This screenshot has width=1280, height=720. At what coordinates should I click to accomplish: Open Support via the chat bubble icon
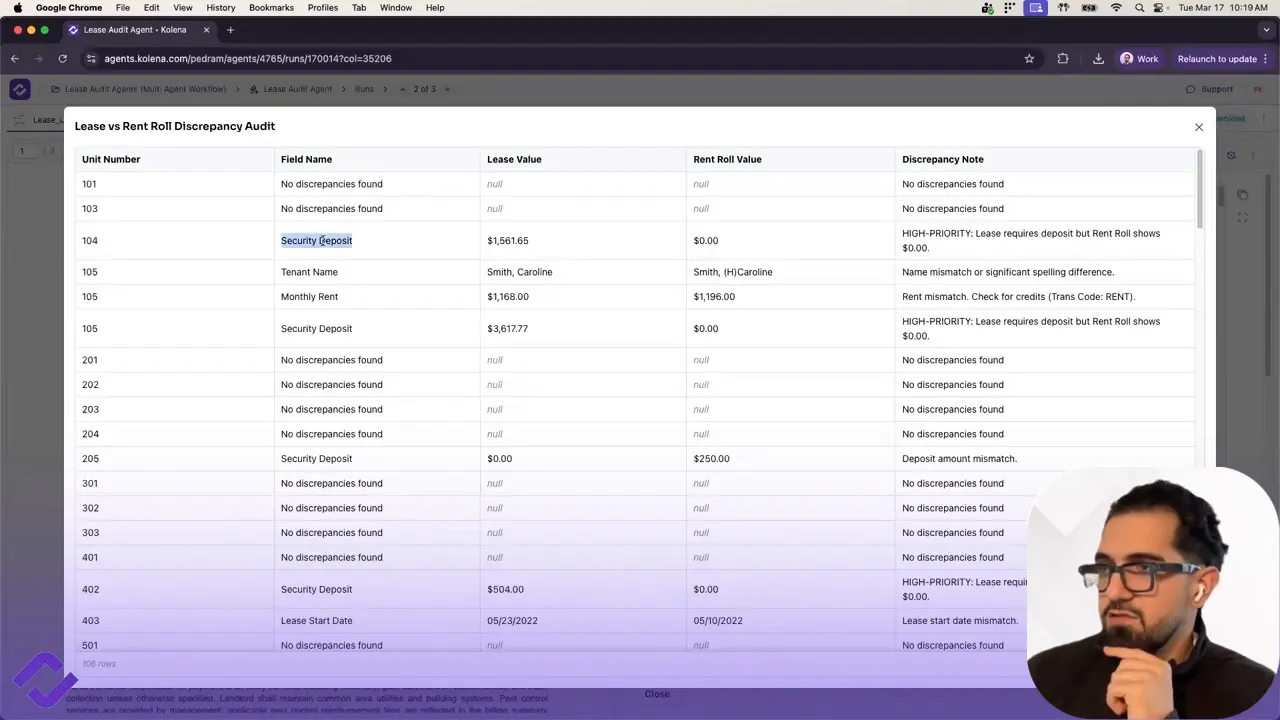(x=1190, y=89)
